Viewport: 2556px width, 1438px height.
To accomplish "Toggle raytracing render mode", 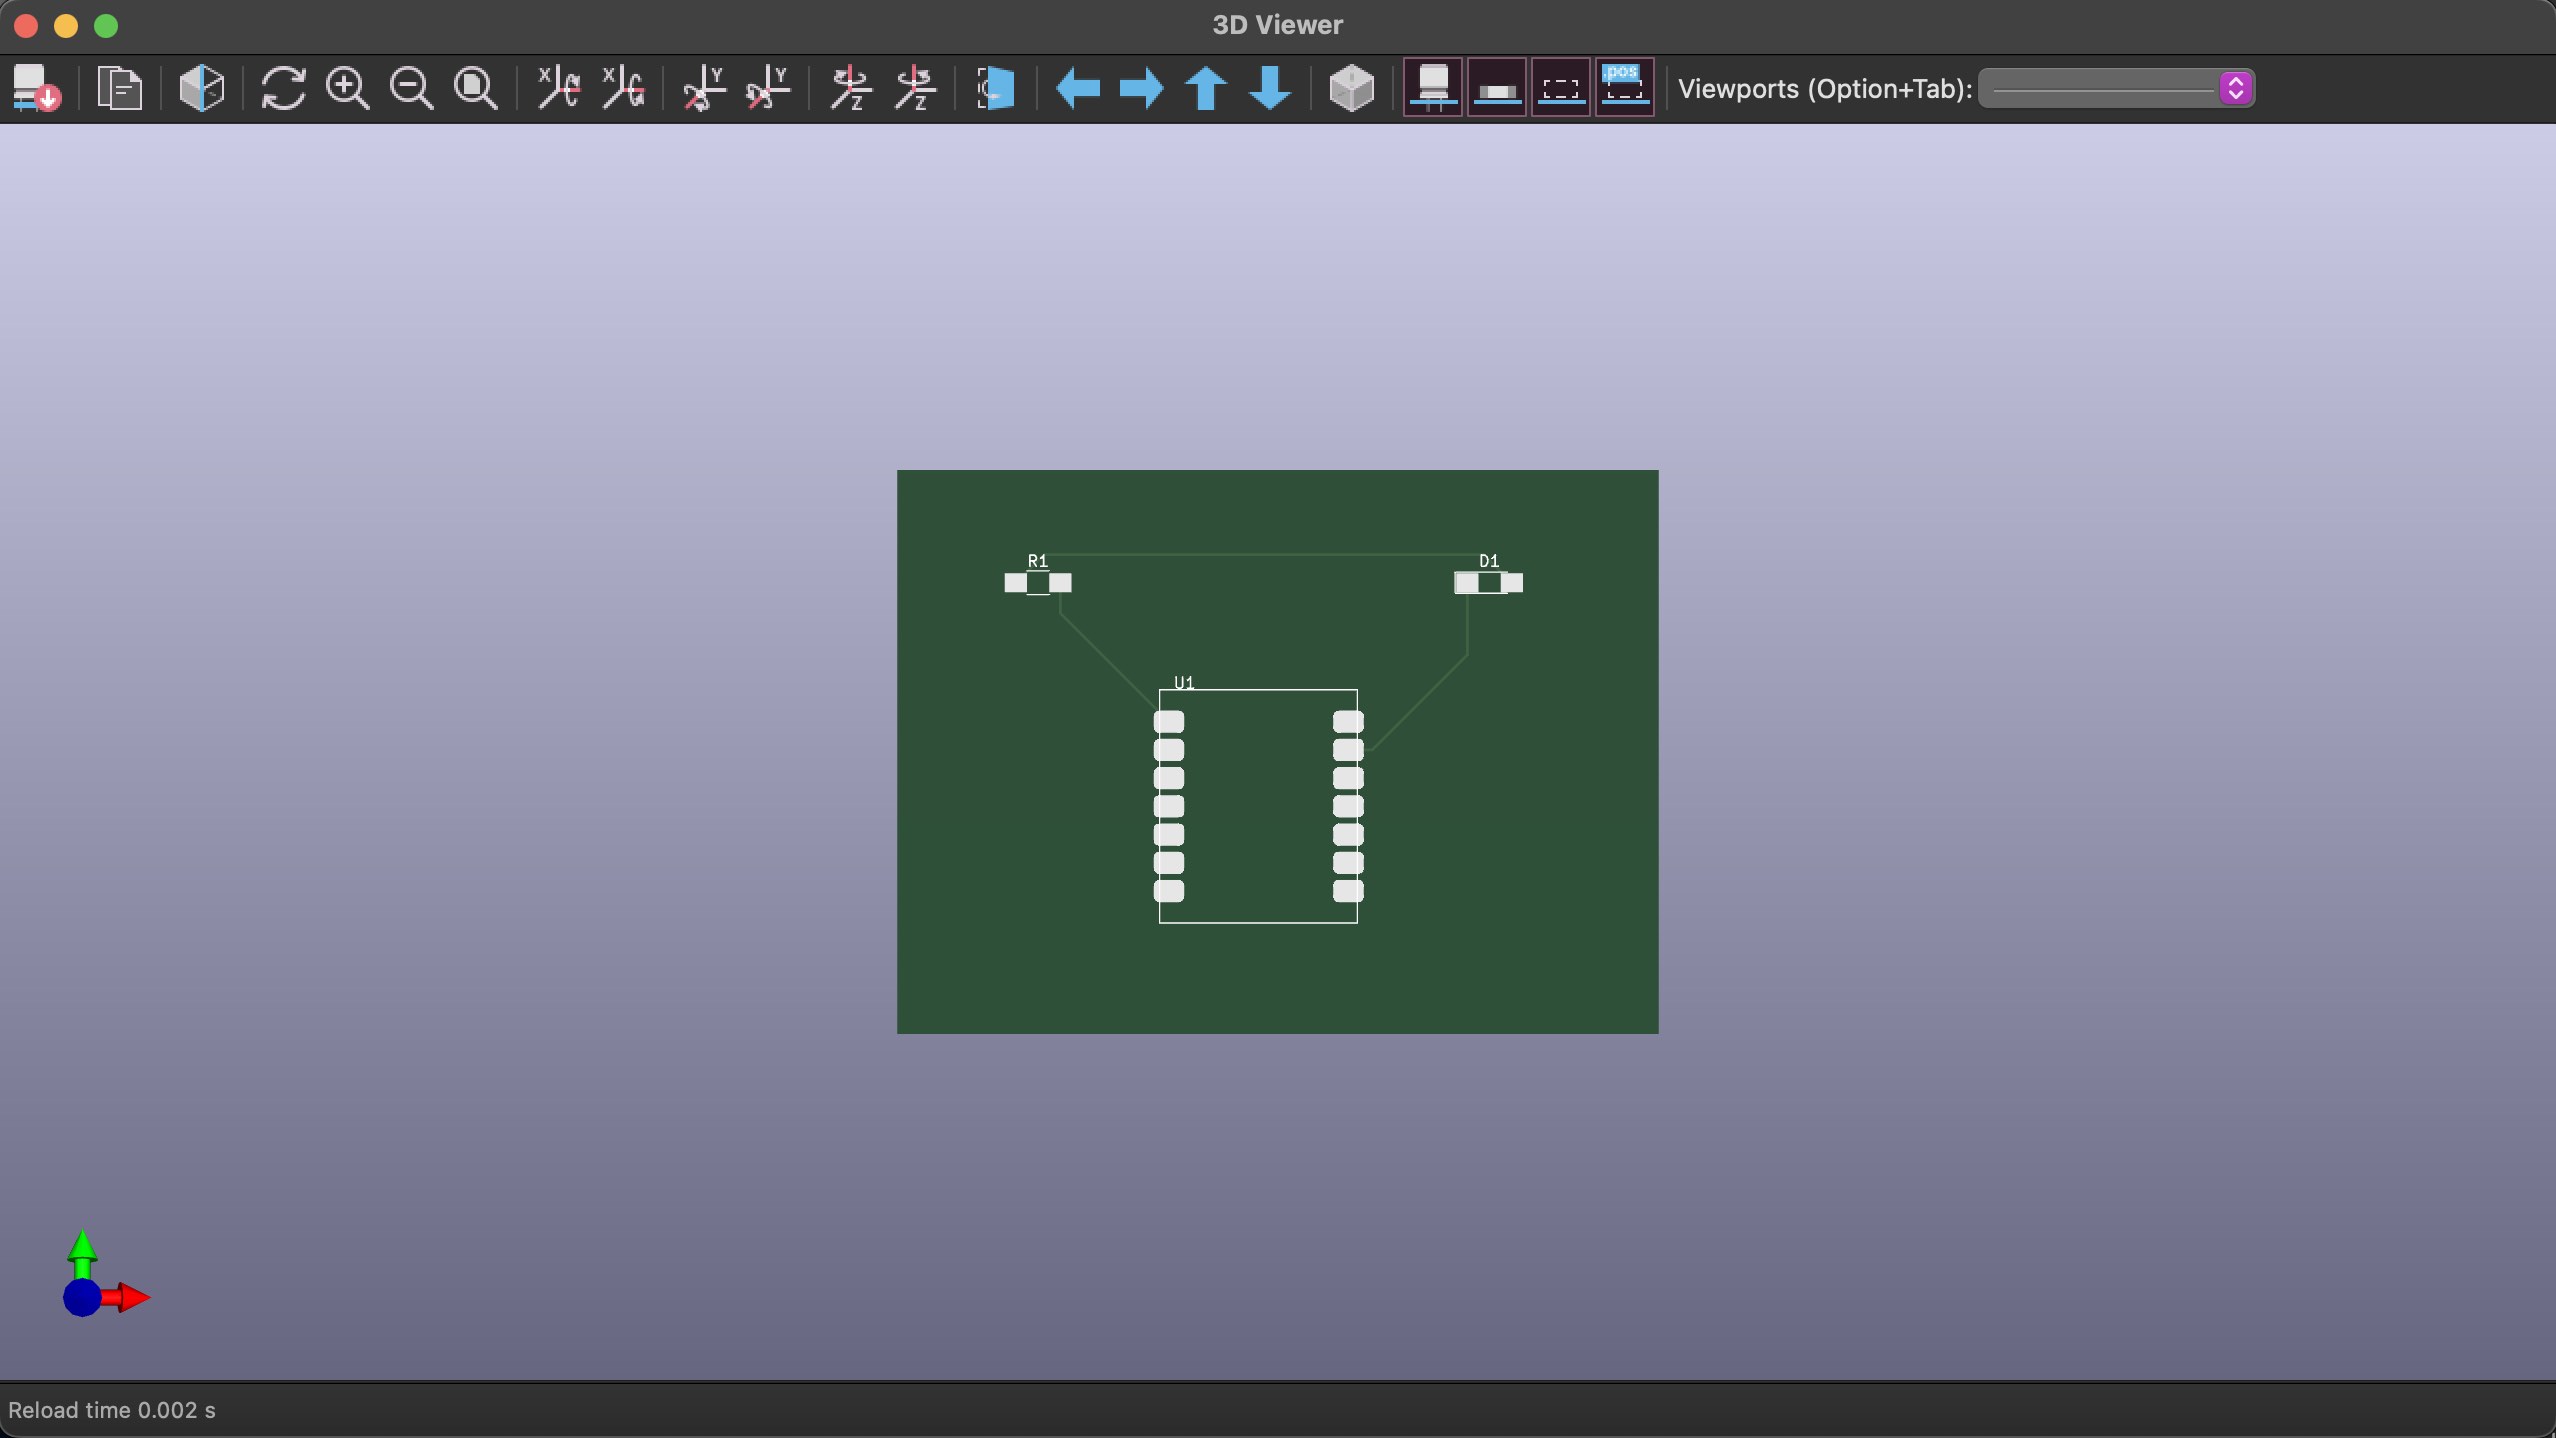I will pos(201,88).
